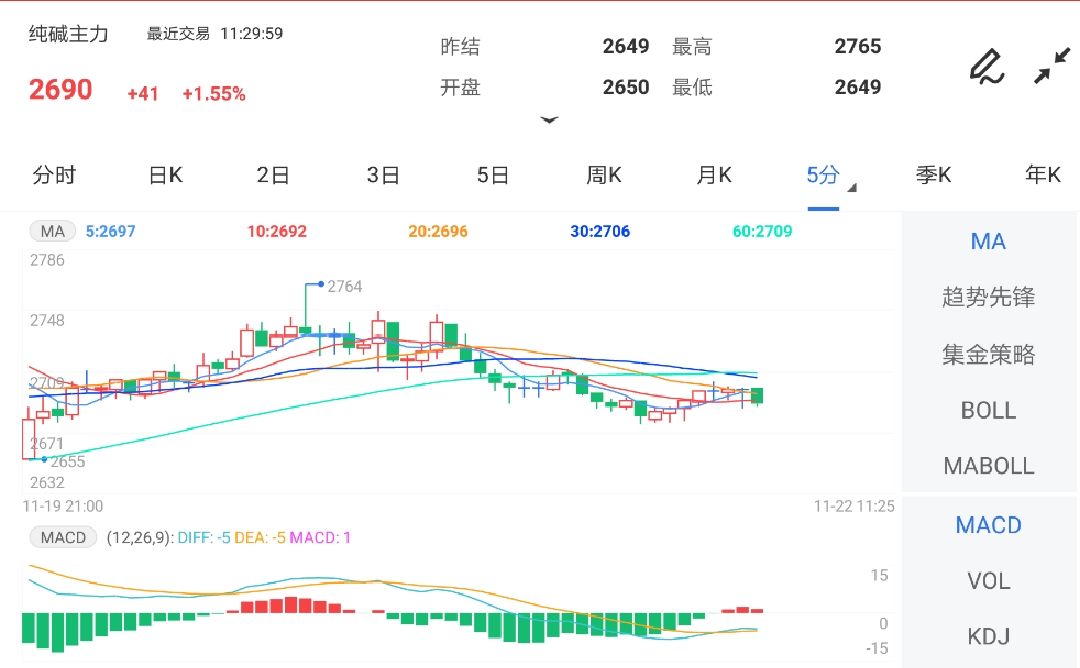Open the 季K chart tab

click(x=933, y=175)
